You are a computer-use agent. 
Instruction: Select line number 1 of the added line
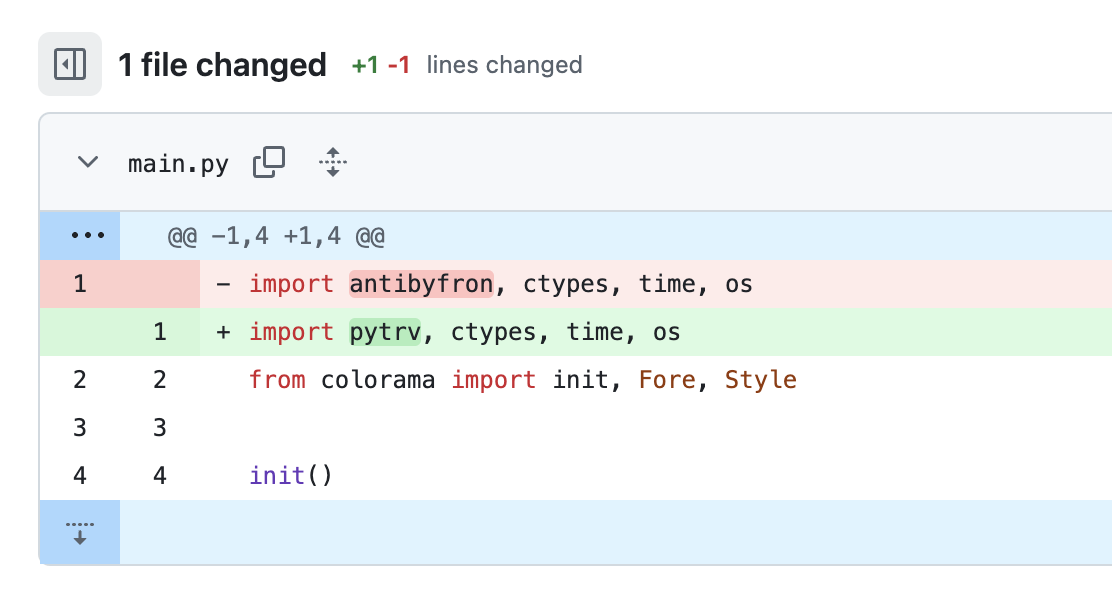tap(160, 332)
